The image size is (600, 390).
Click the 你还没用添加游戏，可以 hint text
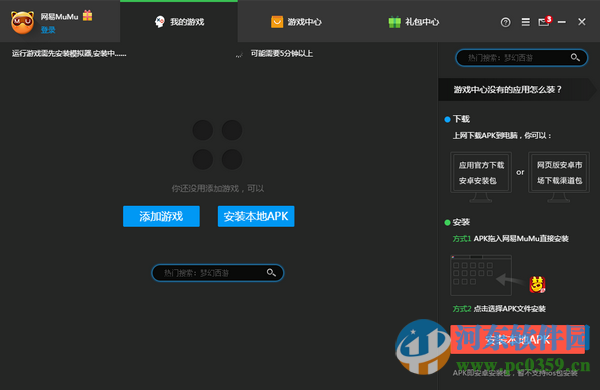point(218,188)
